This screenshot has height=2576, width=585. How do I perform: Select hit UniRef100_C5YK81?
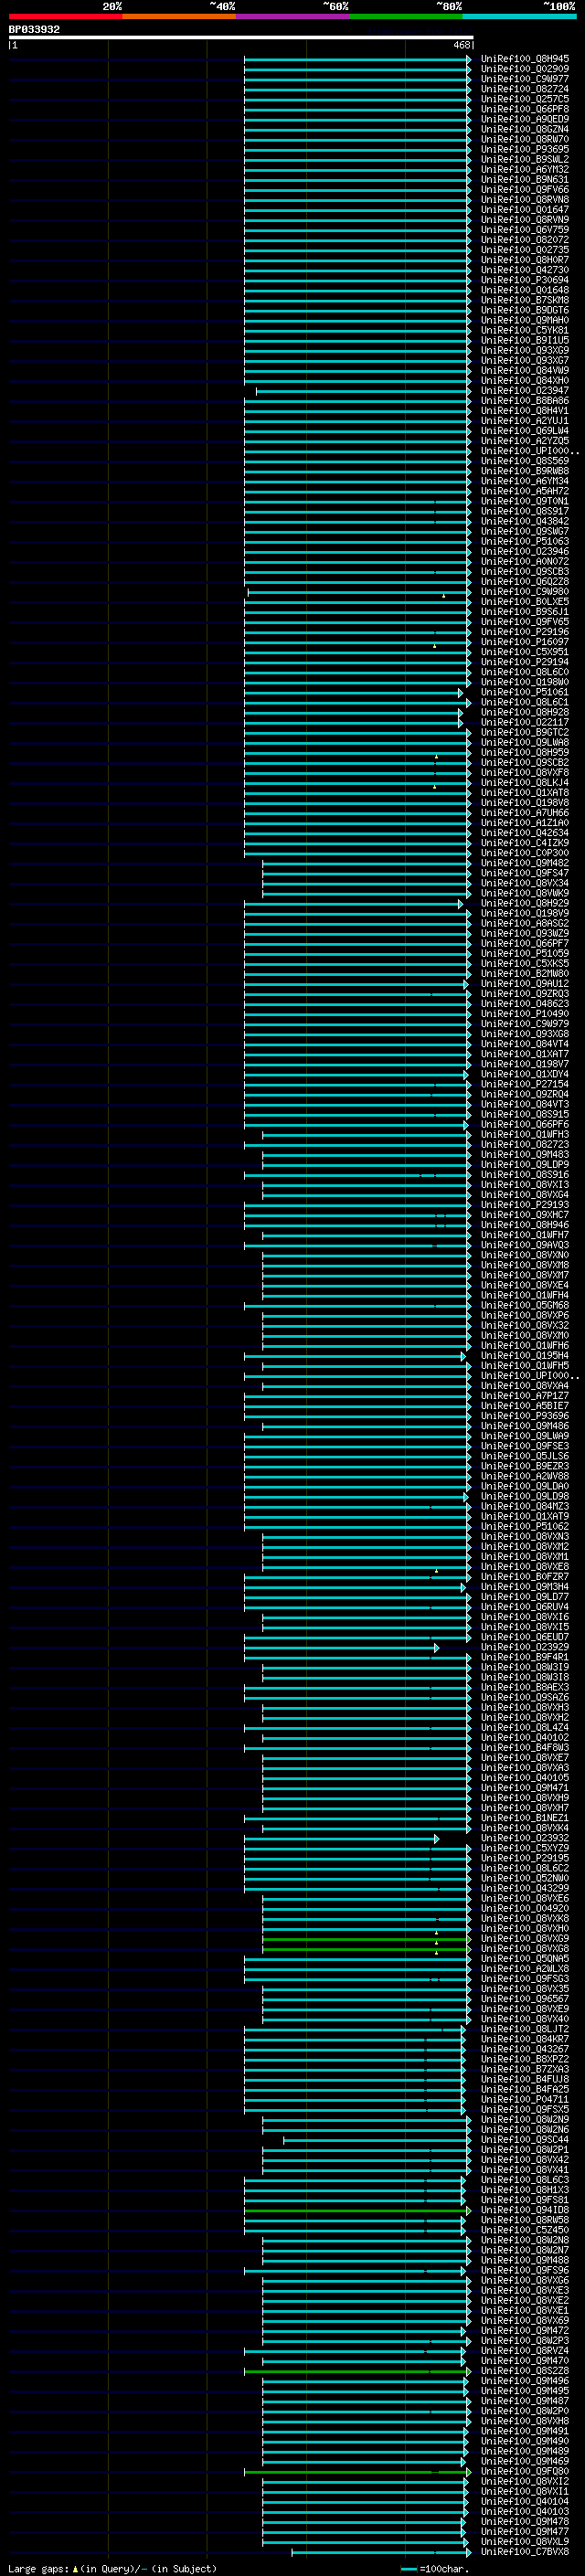click(x=525, y=330)
